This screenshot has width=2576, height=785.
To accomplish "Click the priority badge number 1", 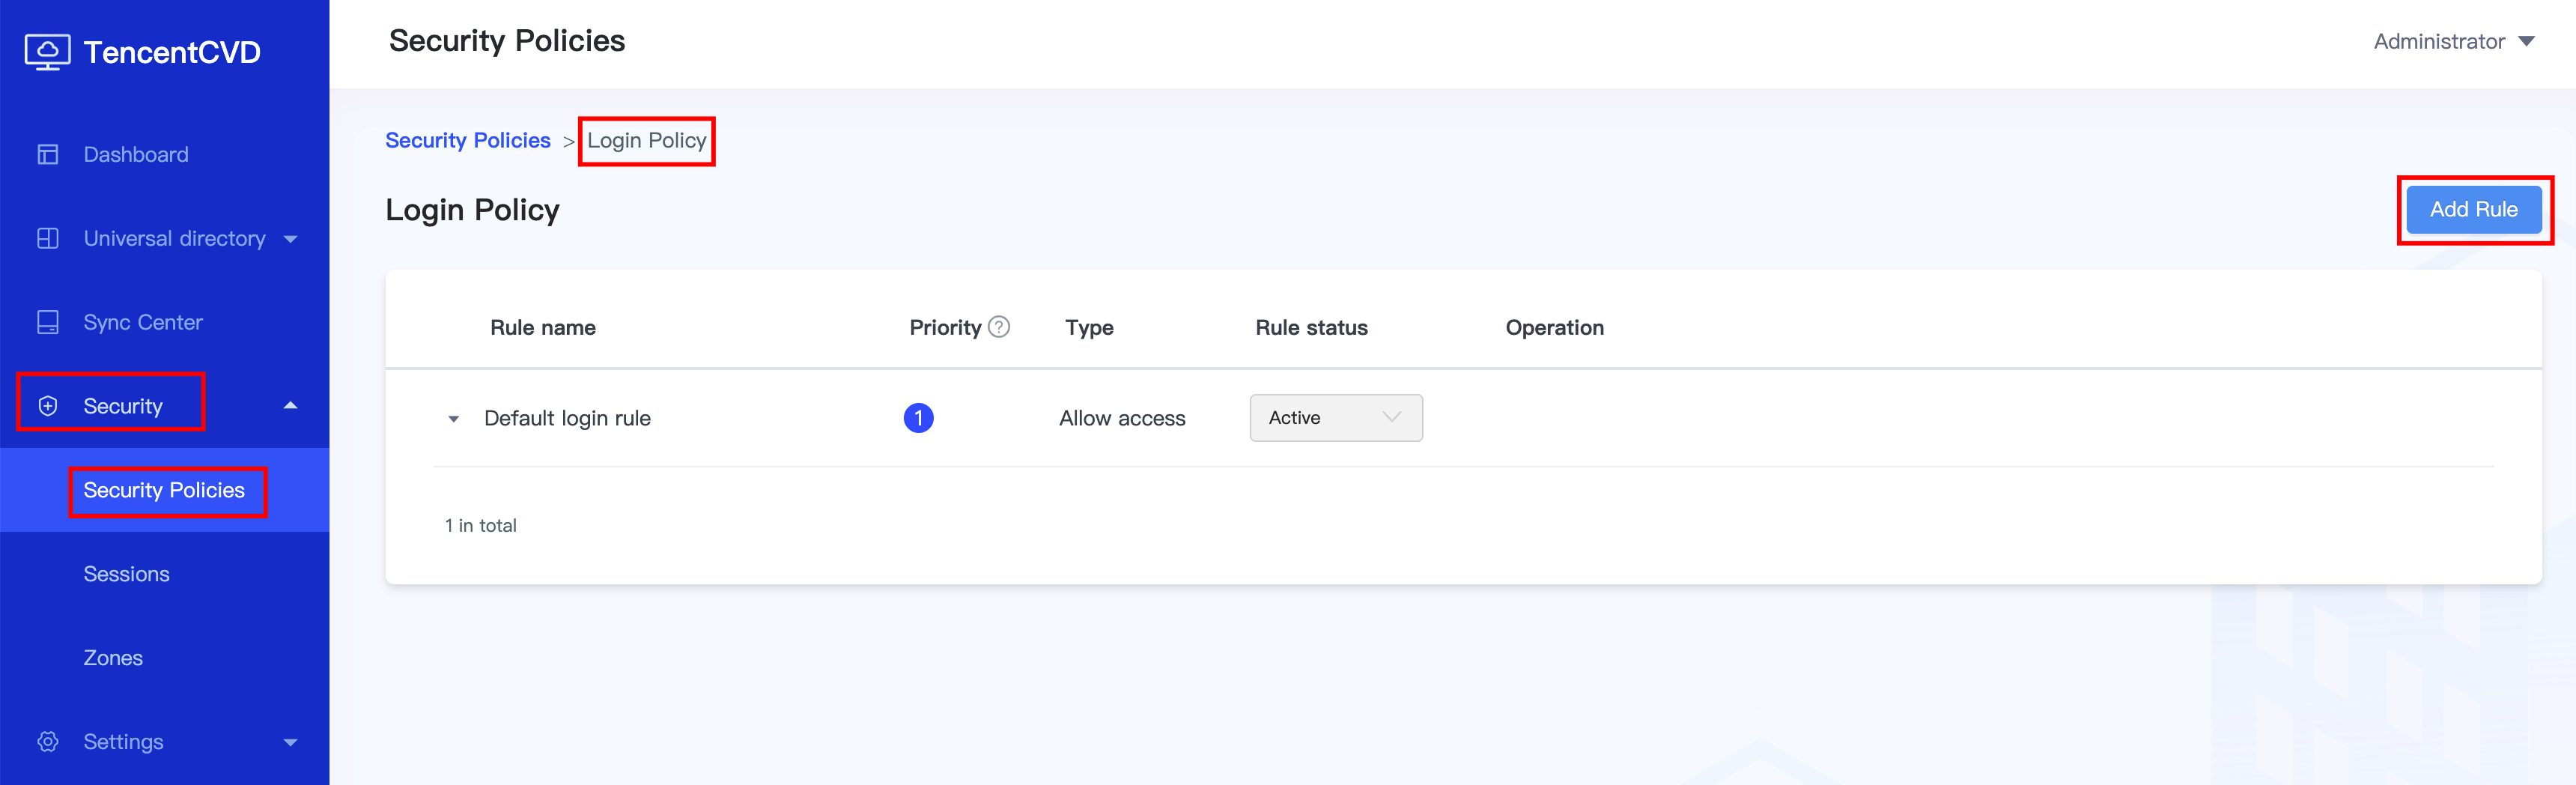I will click(x=918, y=418).
